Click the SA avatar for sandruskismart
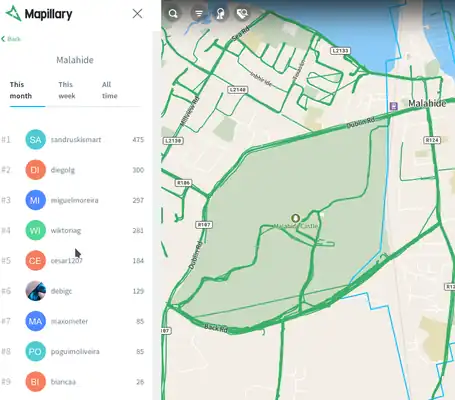This screenshot has height=400, width=455. coord(35,140)
